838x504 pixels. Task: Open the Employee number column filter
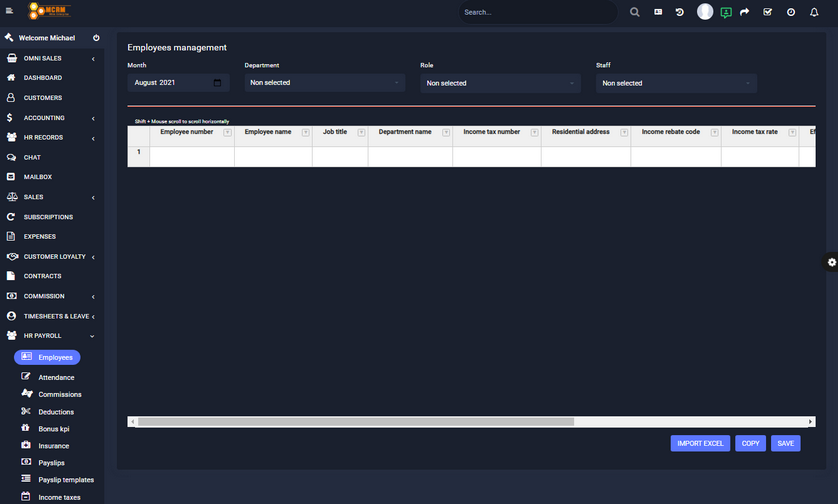click(x=227, y=132)
